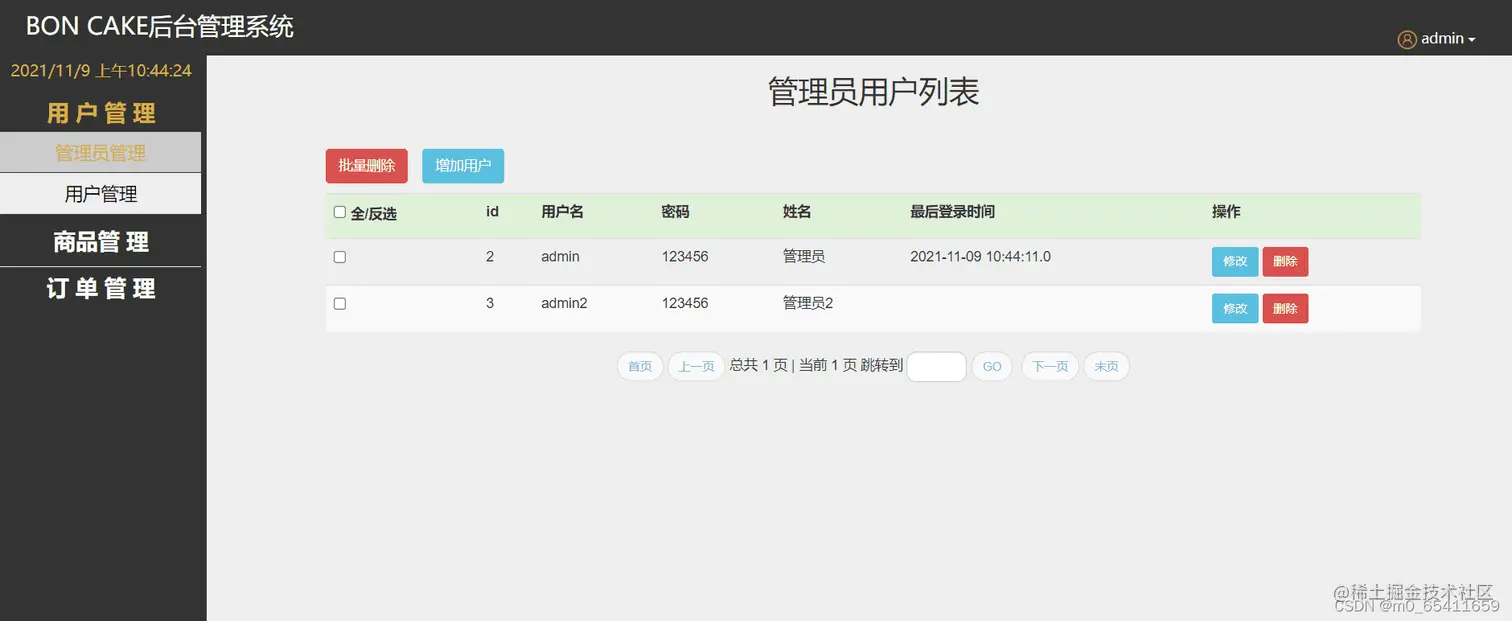
Task: Click 删除 to delete user admin2
Action: (1285, 308)
